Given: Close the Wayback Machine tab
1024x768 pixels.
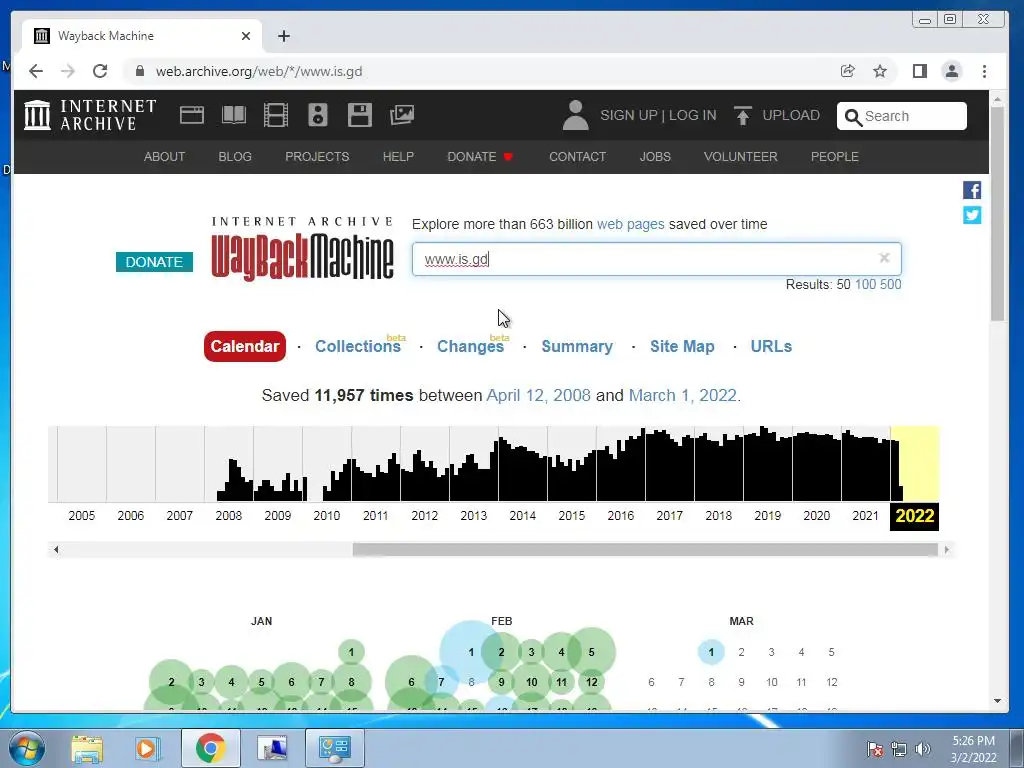Looking at the screenshot, I should pos(246,36).
